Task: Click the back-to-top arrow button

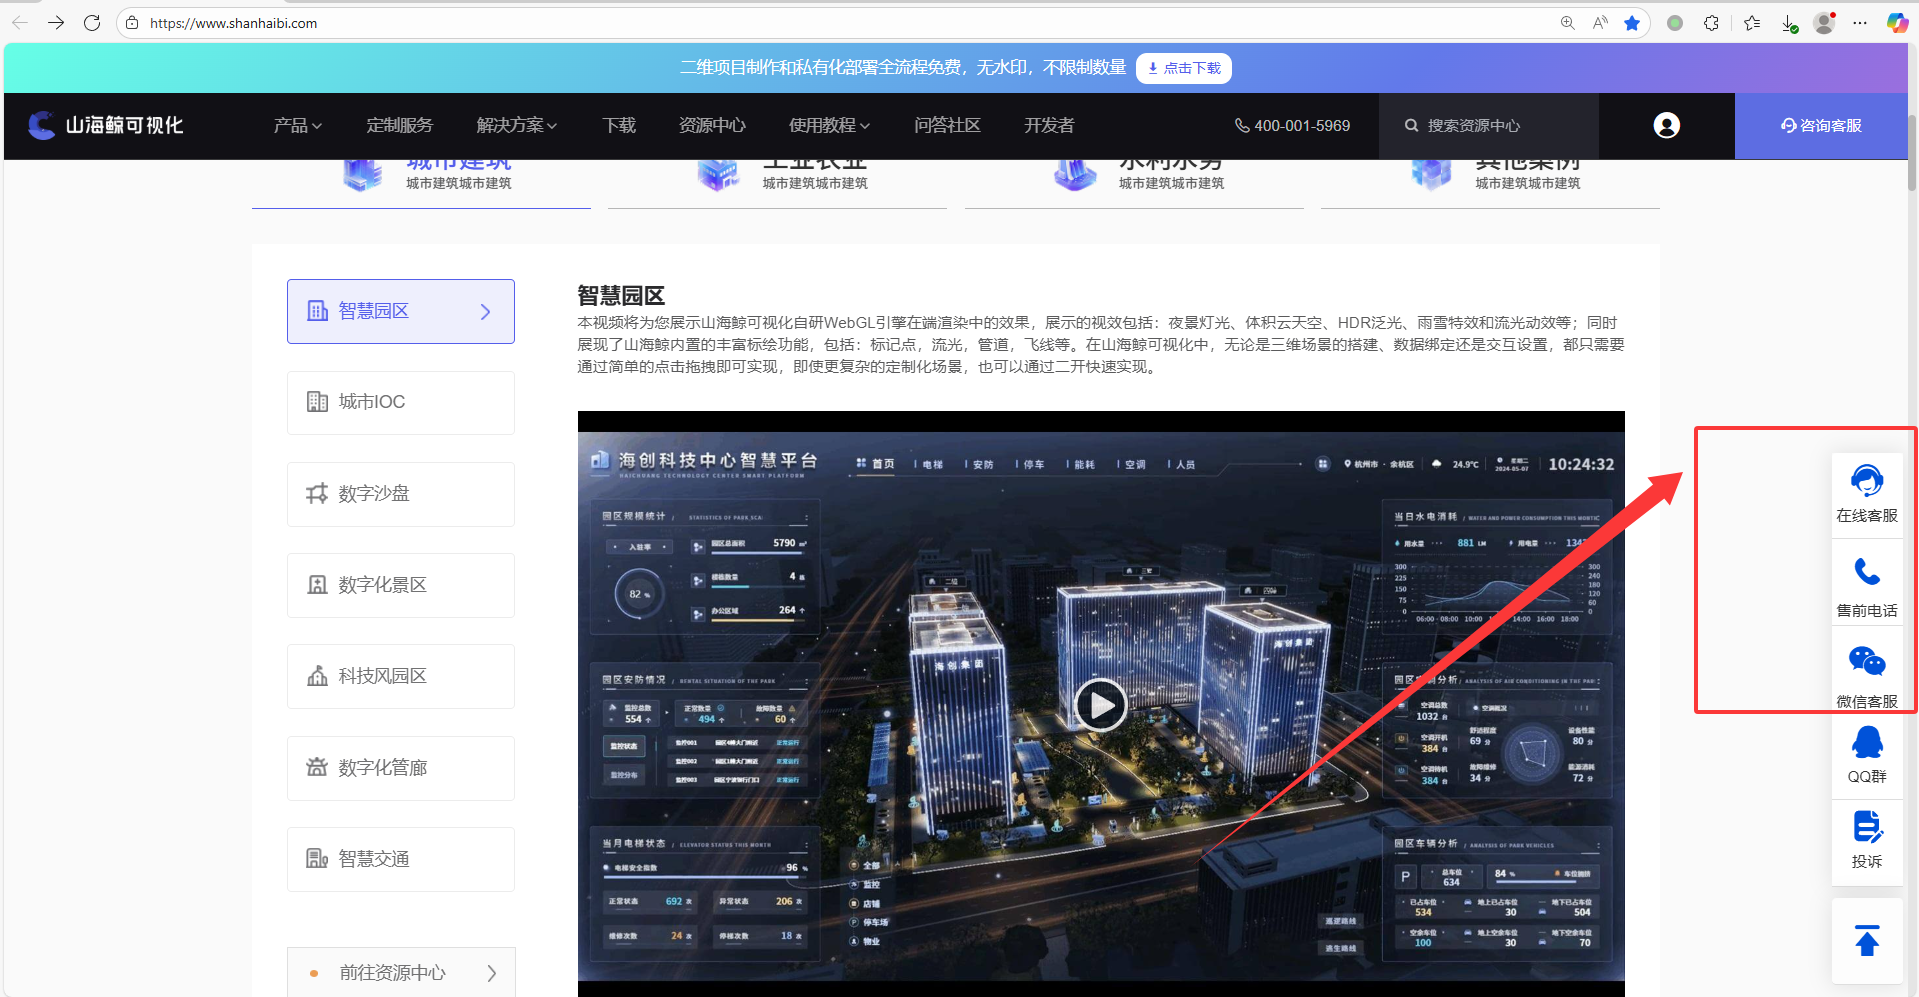Action: click(1867, 941)
